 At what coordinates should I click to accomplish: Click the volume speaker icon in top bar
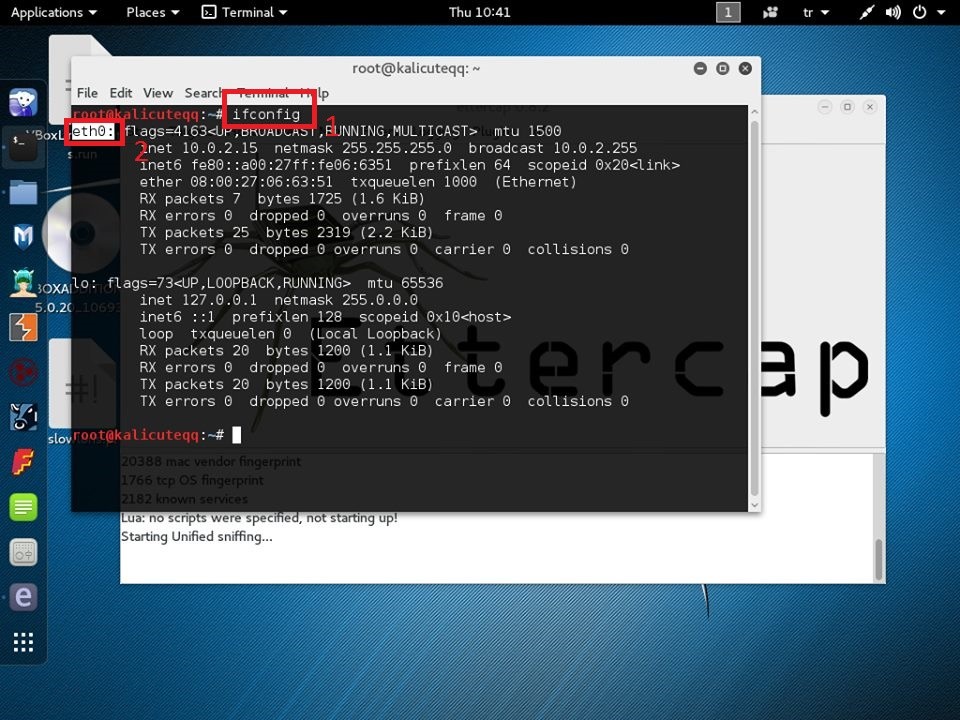[893, 12]
